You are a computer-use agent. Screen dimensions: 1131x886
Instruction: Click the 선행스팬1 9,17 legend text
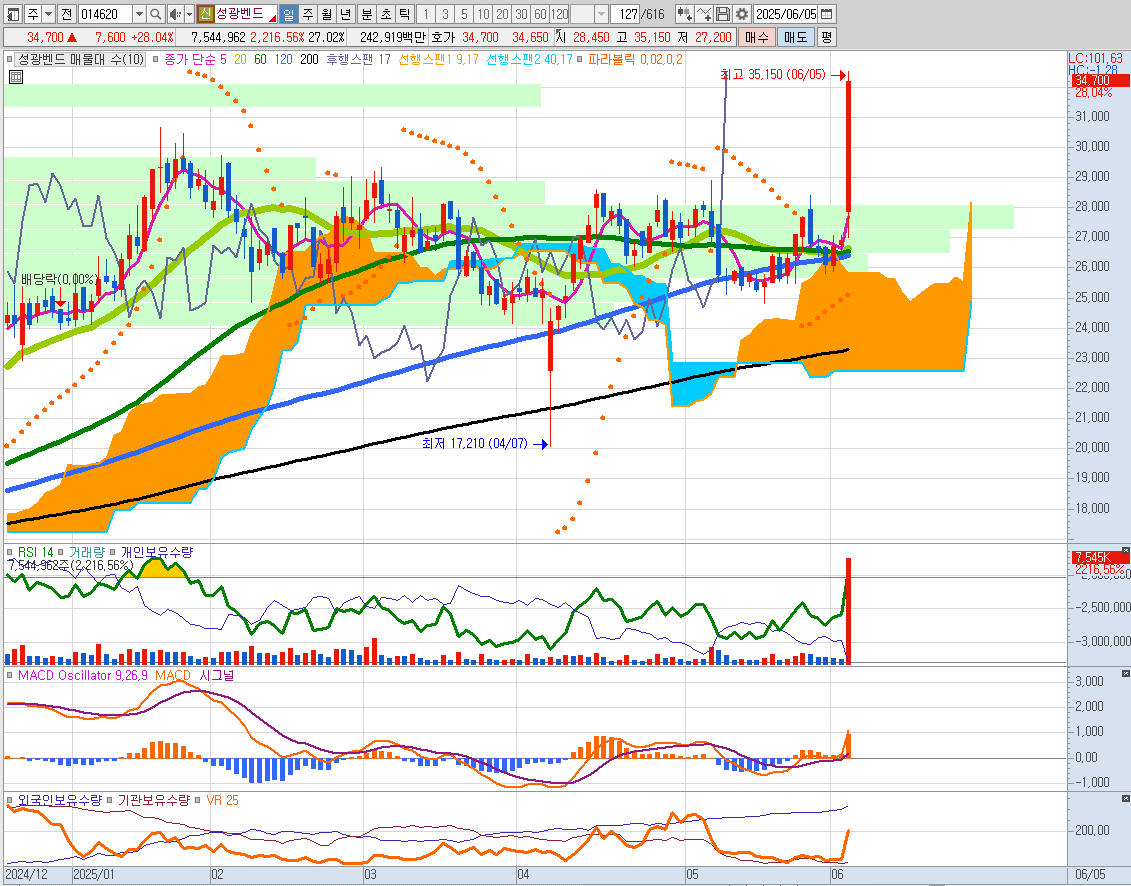(439, 59)
